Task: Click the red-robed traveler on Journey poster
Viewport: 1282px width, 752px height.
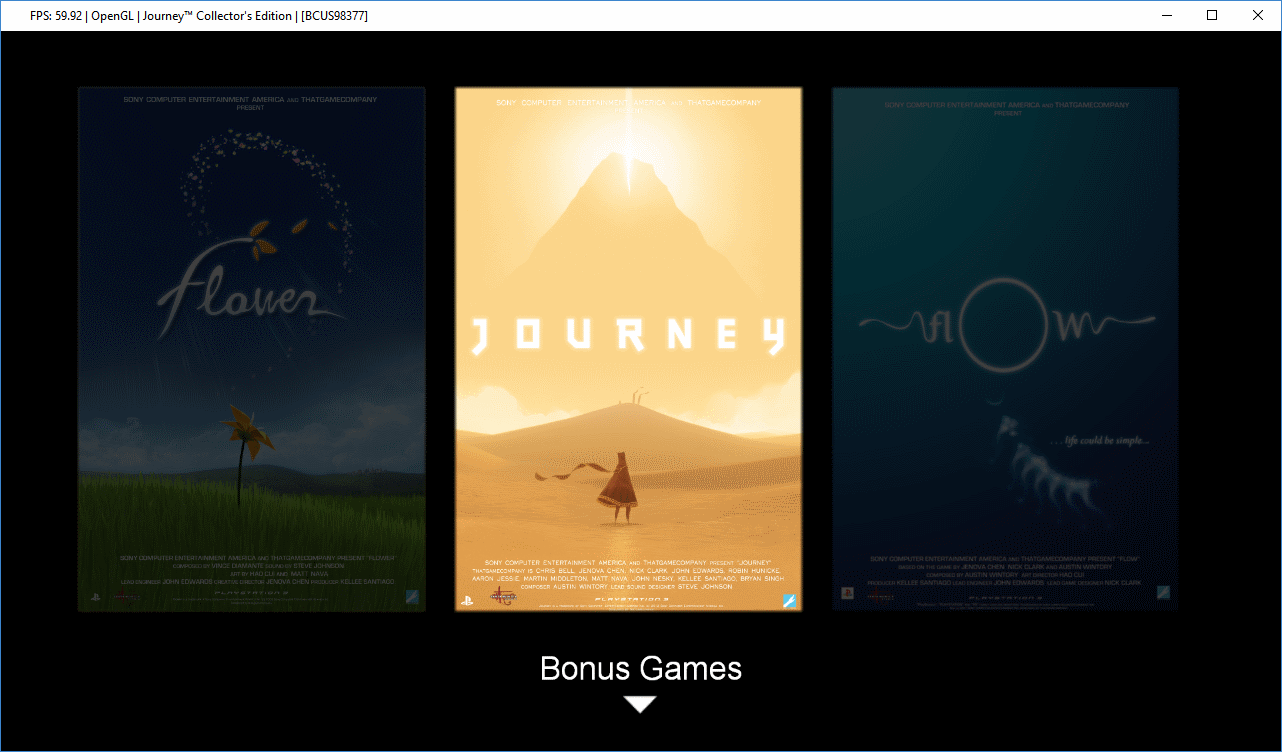Action: click(617, 487)
